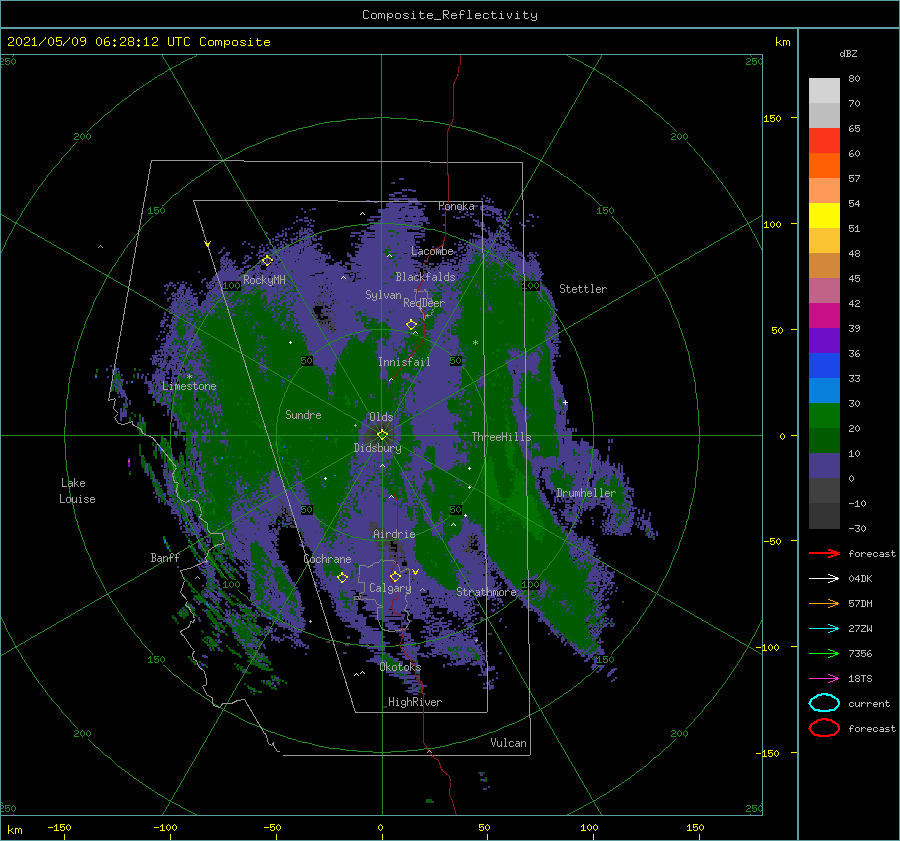This screenshot has height=841, width=900.
Task: Click the Sundre town label
Action: [303, 414]
